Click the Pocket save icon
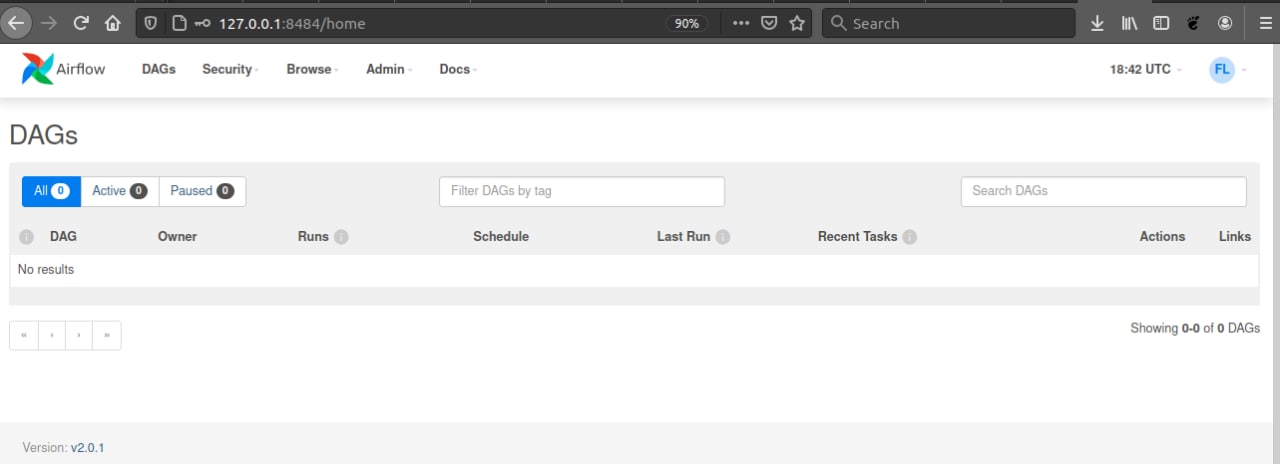The image size is (1280, 464). point(769,23)
